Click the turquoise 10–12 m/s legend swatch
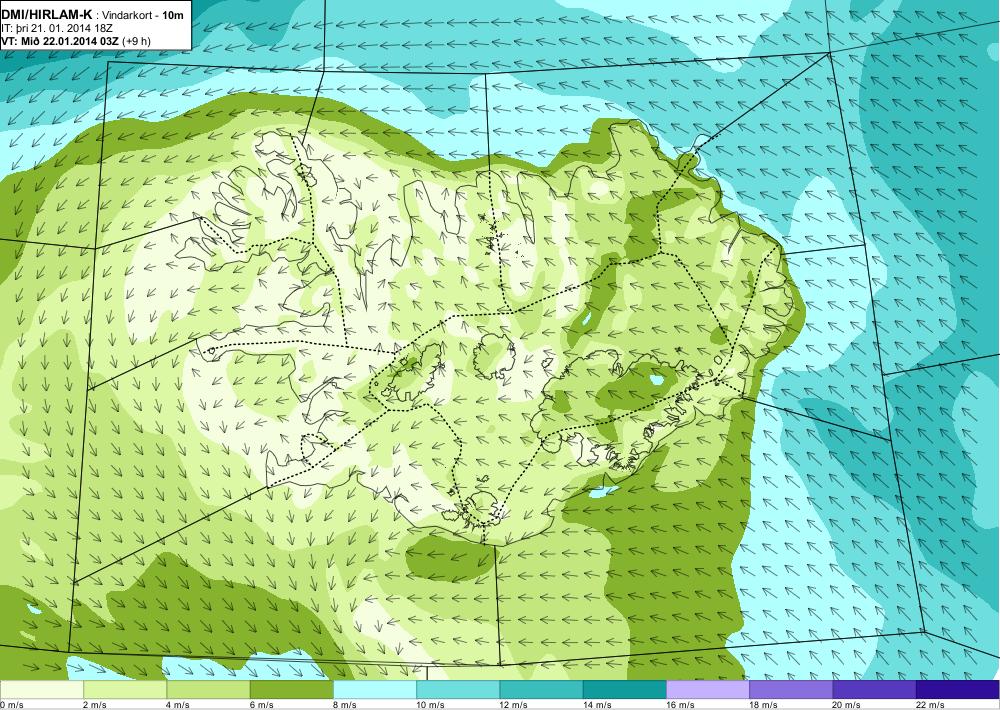Viewport: 1000px width, 710px height. coord(458,690)
